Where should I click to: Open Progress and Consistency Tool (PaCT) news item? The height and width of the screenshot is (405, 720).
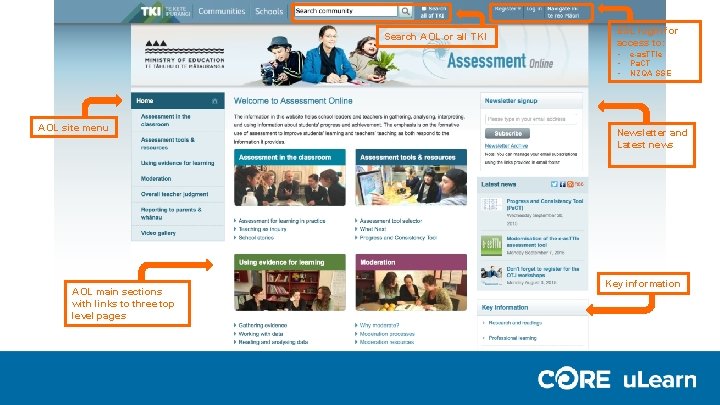pos(545,204)
